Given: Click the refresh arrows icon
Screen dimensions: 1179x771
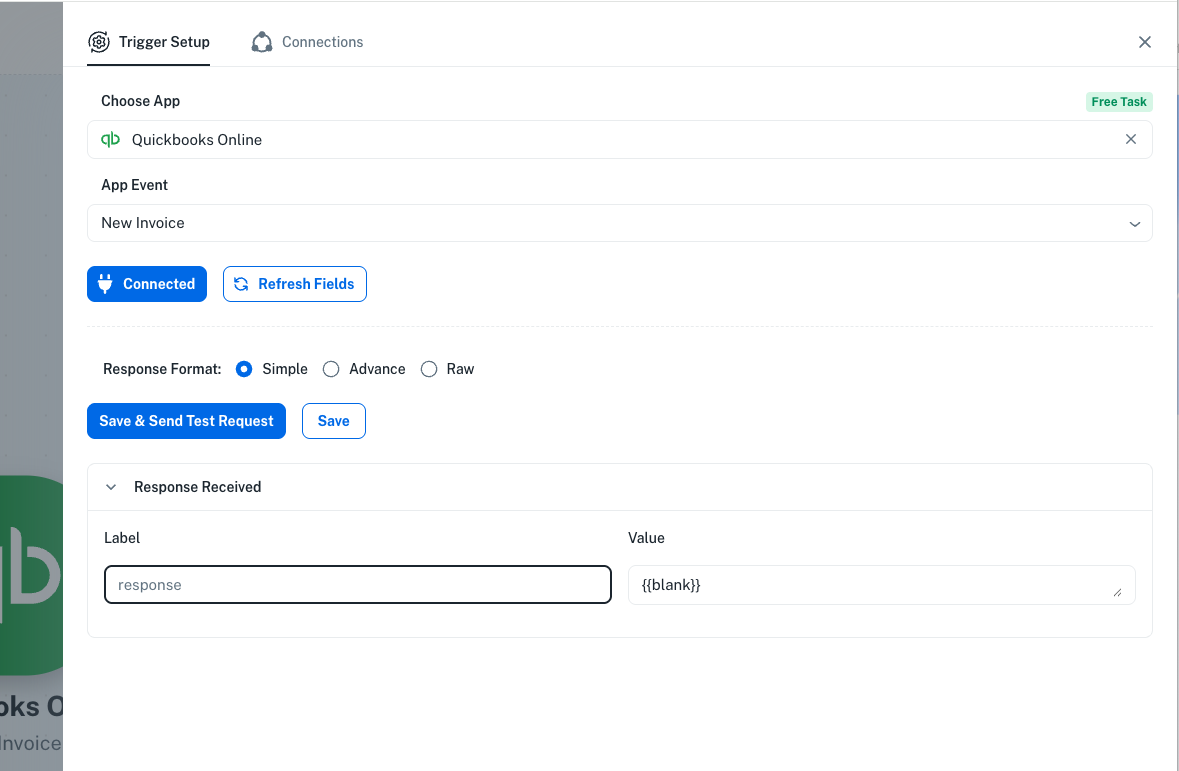Looking at the screenshot, I should (241, 284).
